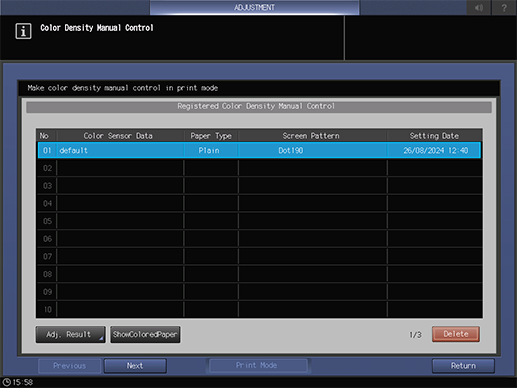Delete the selected registration entry

(x=456, y=334)
